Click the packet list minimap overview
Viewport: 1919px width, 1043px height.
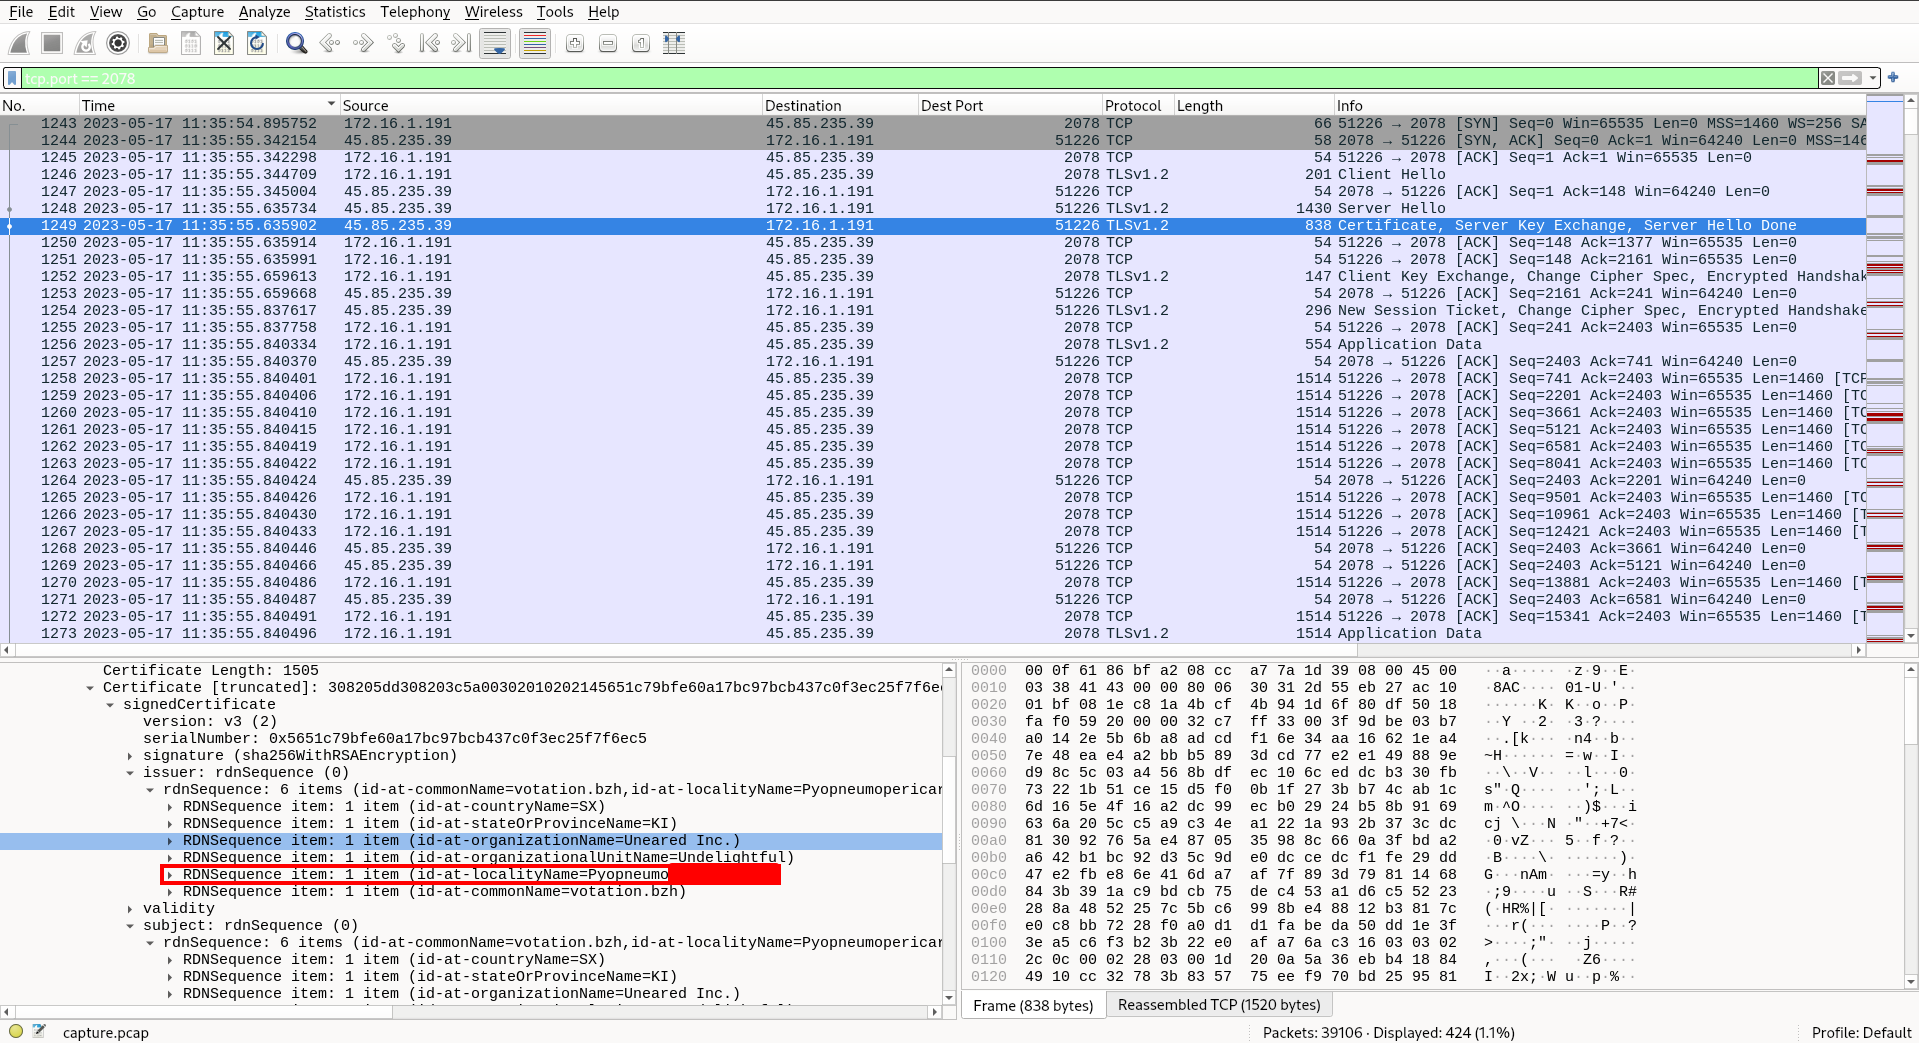[1884, 368]
